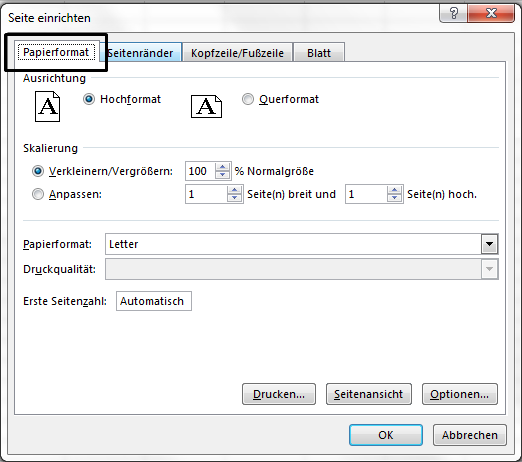The width and height of the screenshot is (522, 462).
Task: Open the Seitenränder tab
Action: click(140, 53)
